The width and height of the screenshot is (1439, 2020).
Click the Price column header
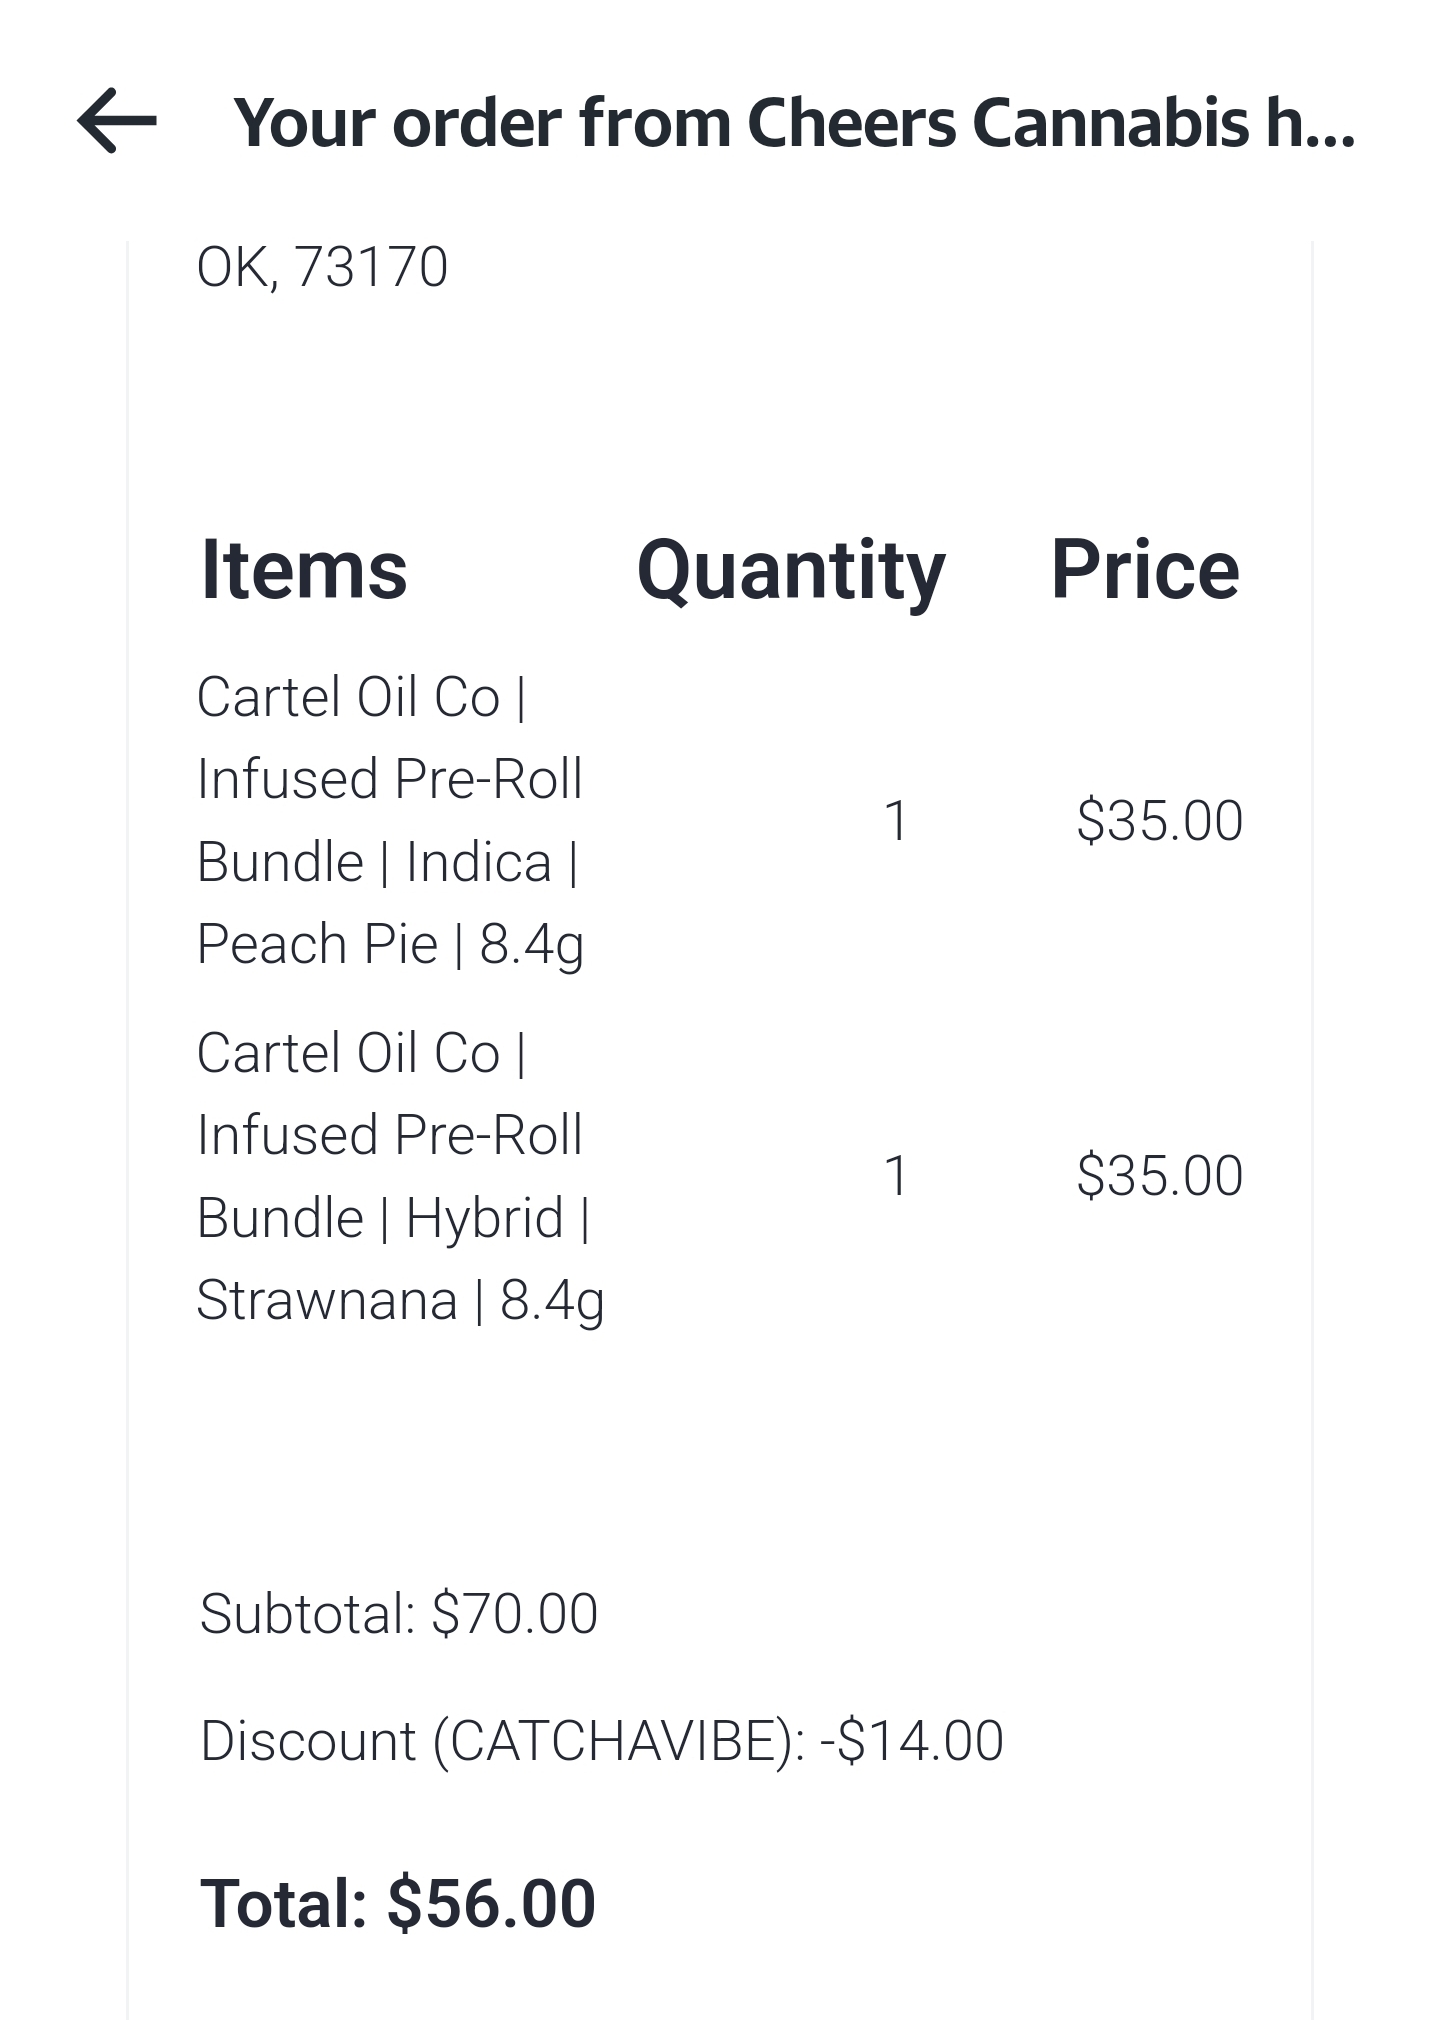[x=1144, y=570]
